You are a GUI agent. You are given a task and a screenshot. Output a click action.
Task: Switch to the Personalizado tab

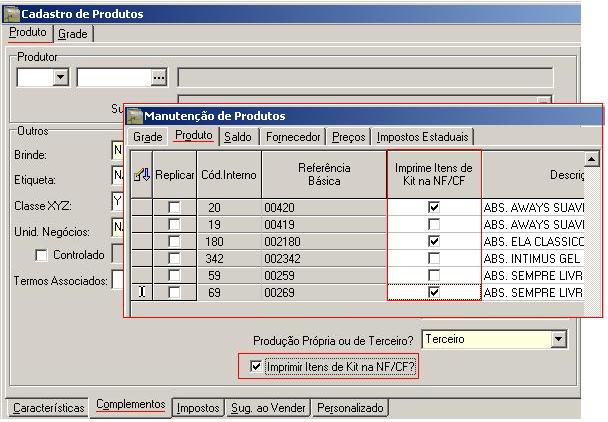(x=350, y=408)
